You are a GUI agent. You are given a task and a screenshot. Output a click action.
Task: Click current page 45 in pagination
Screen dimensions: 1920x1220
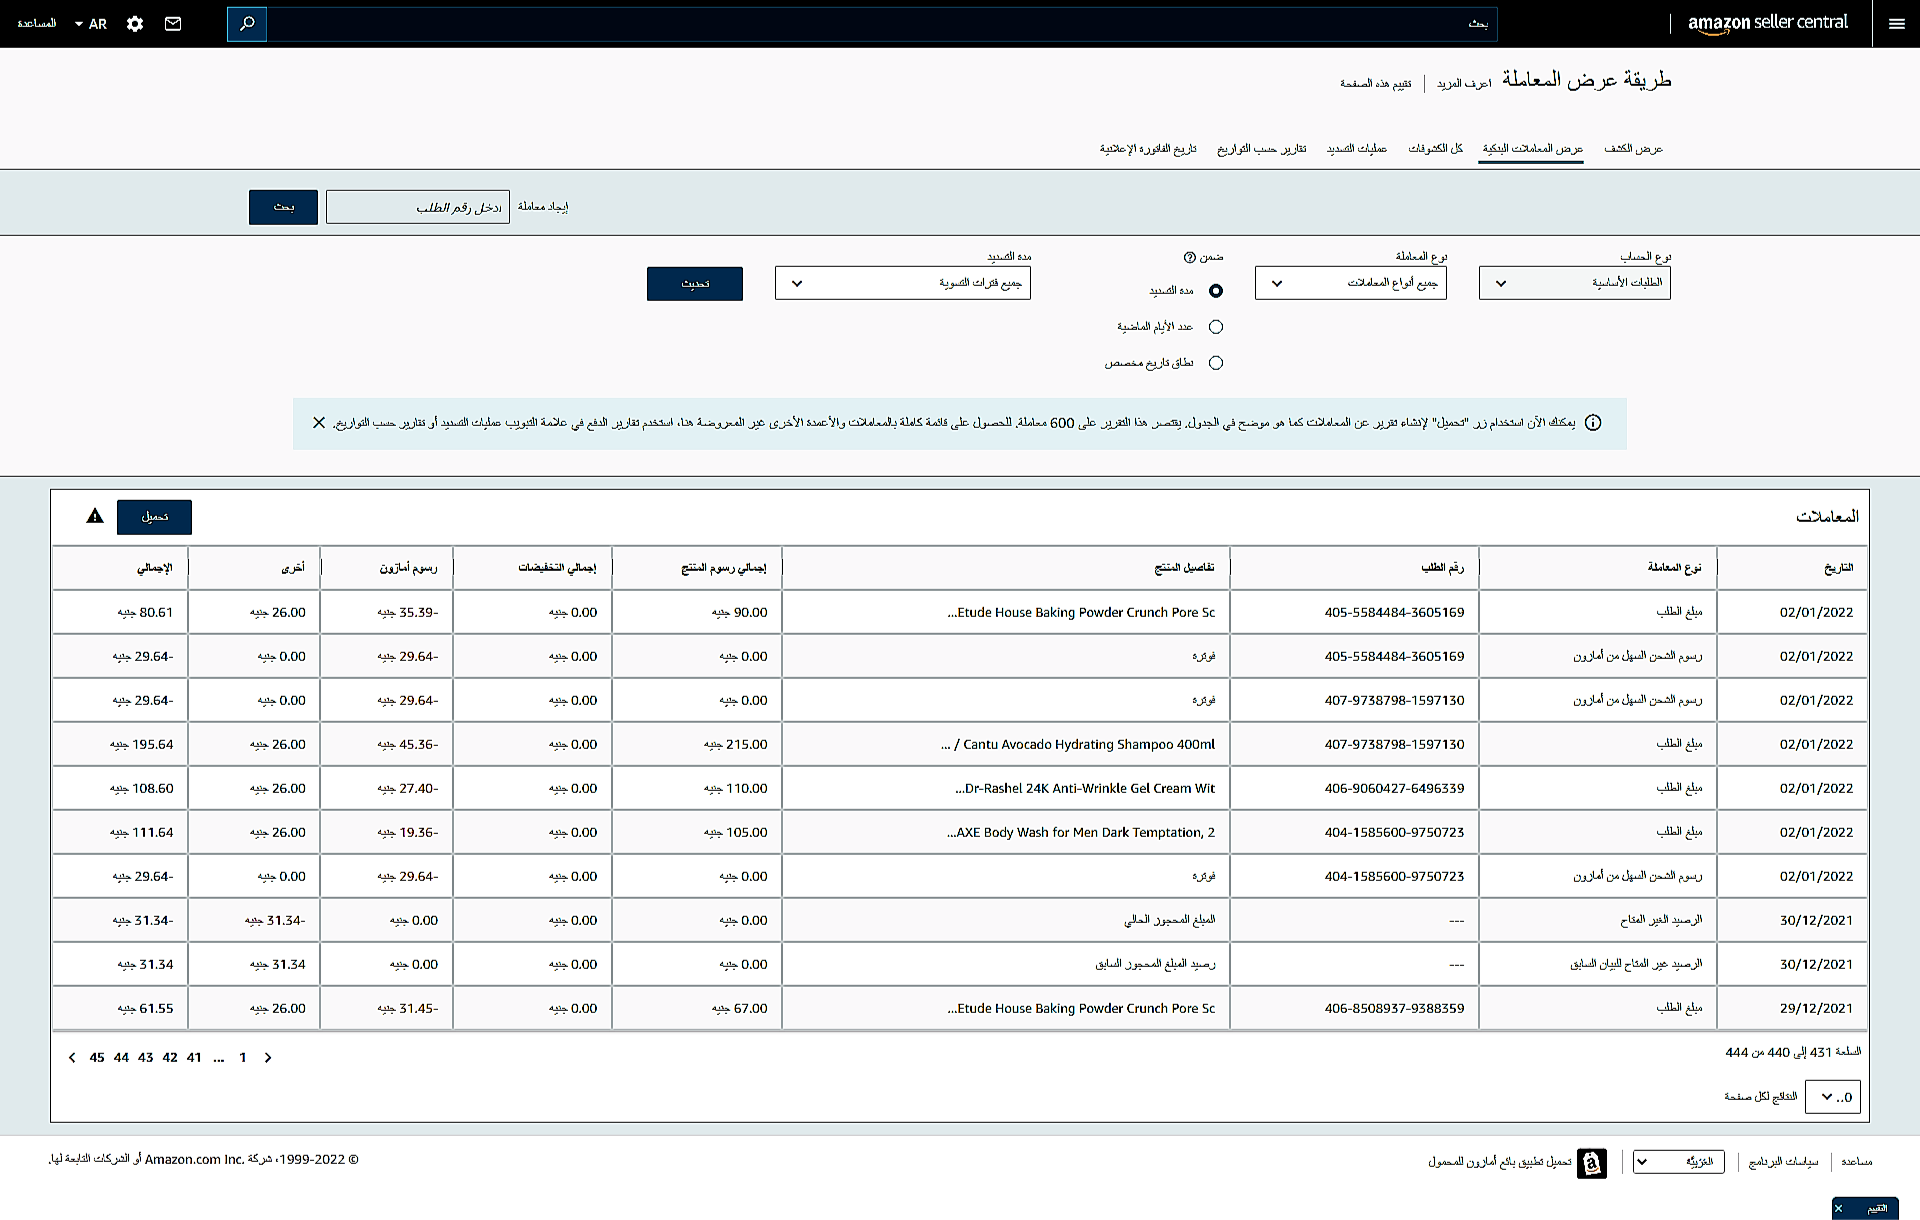pyautogui.click(x=97, y=1058)
